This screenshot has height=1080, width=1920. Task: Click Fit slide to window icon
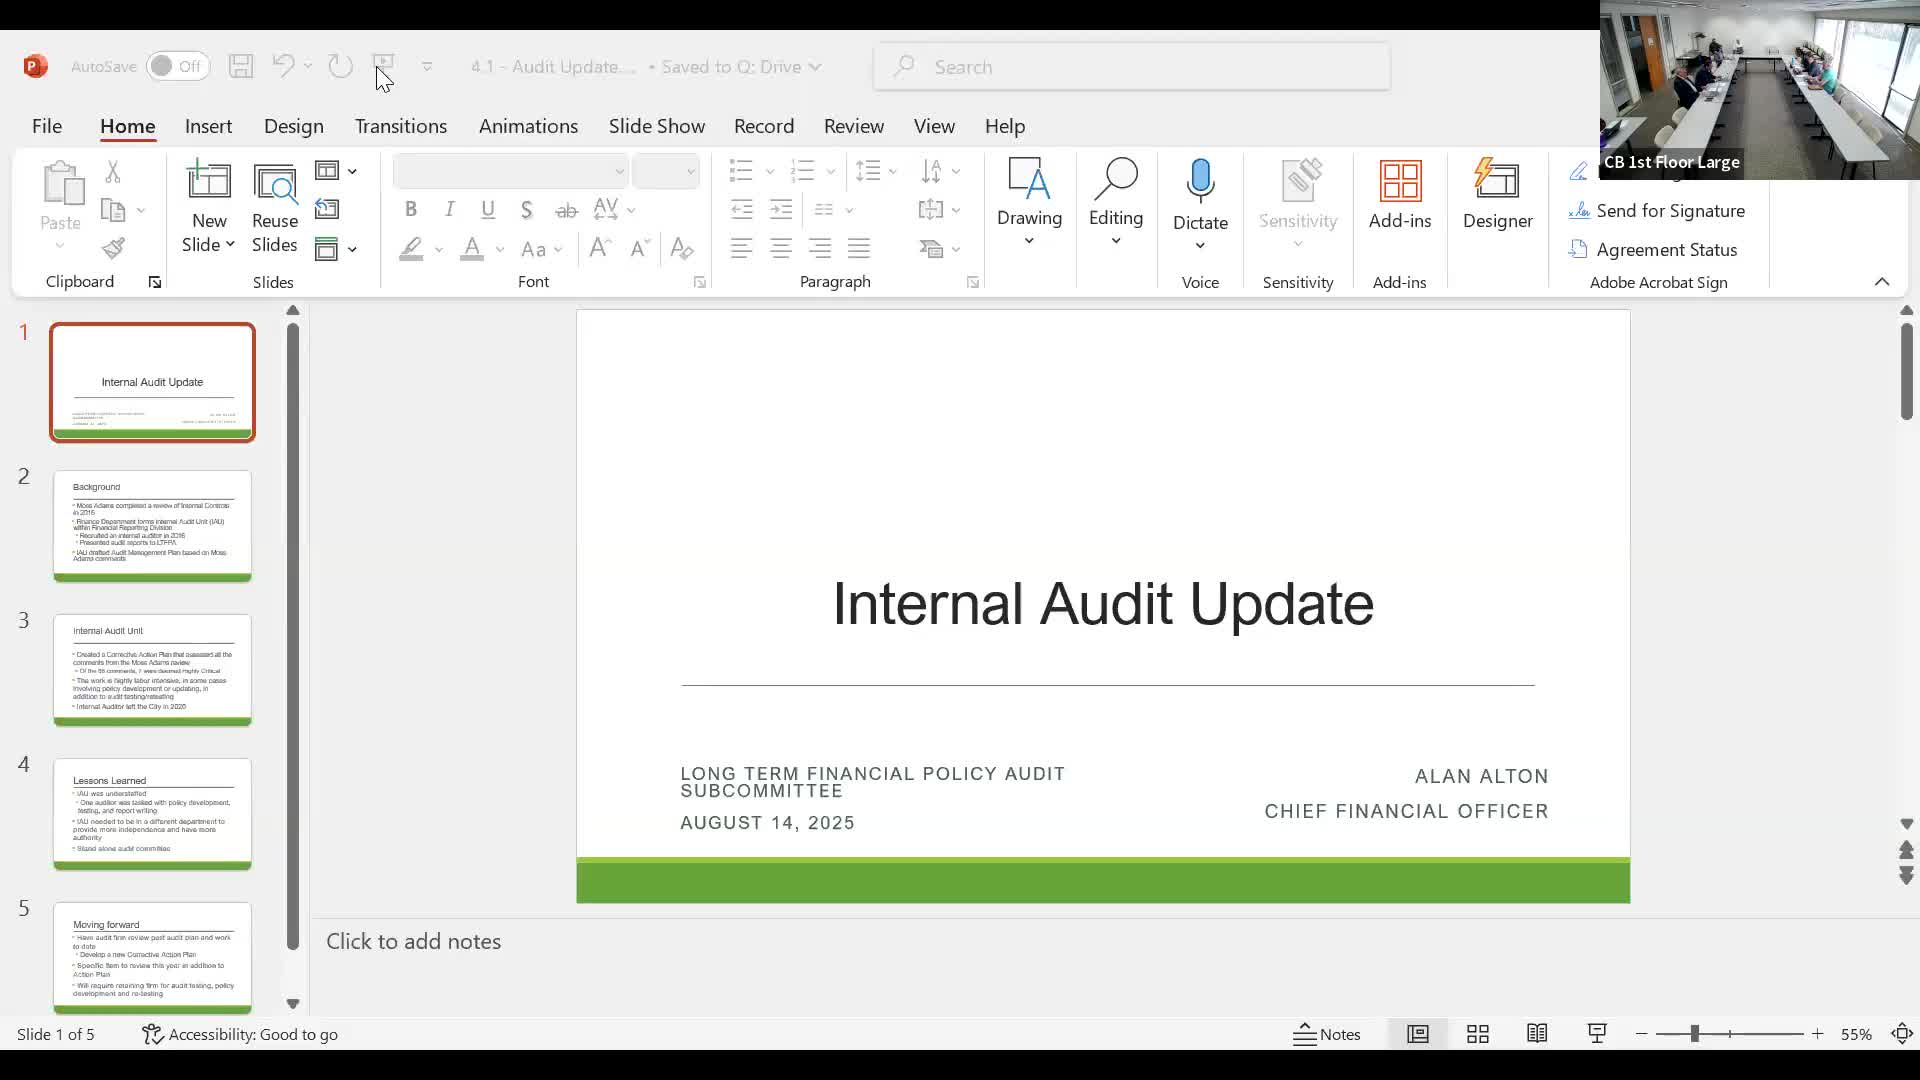[x=1901, y=1034]
